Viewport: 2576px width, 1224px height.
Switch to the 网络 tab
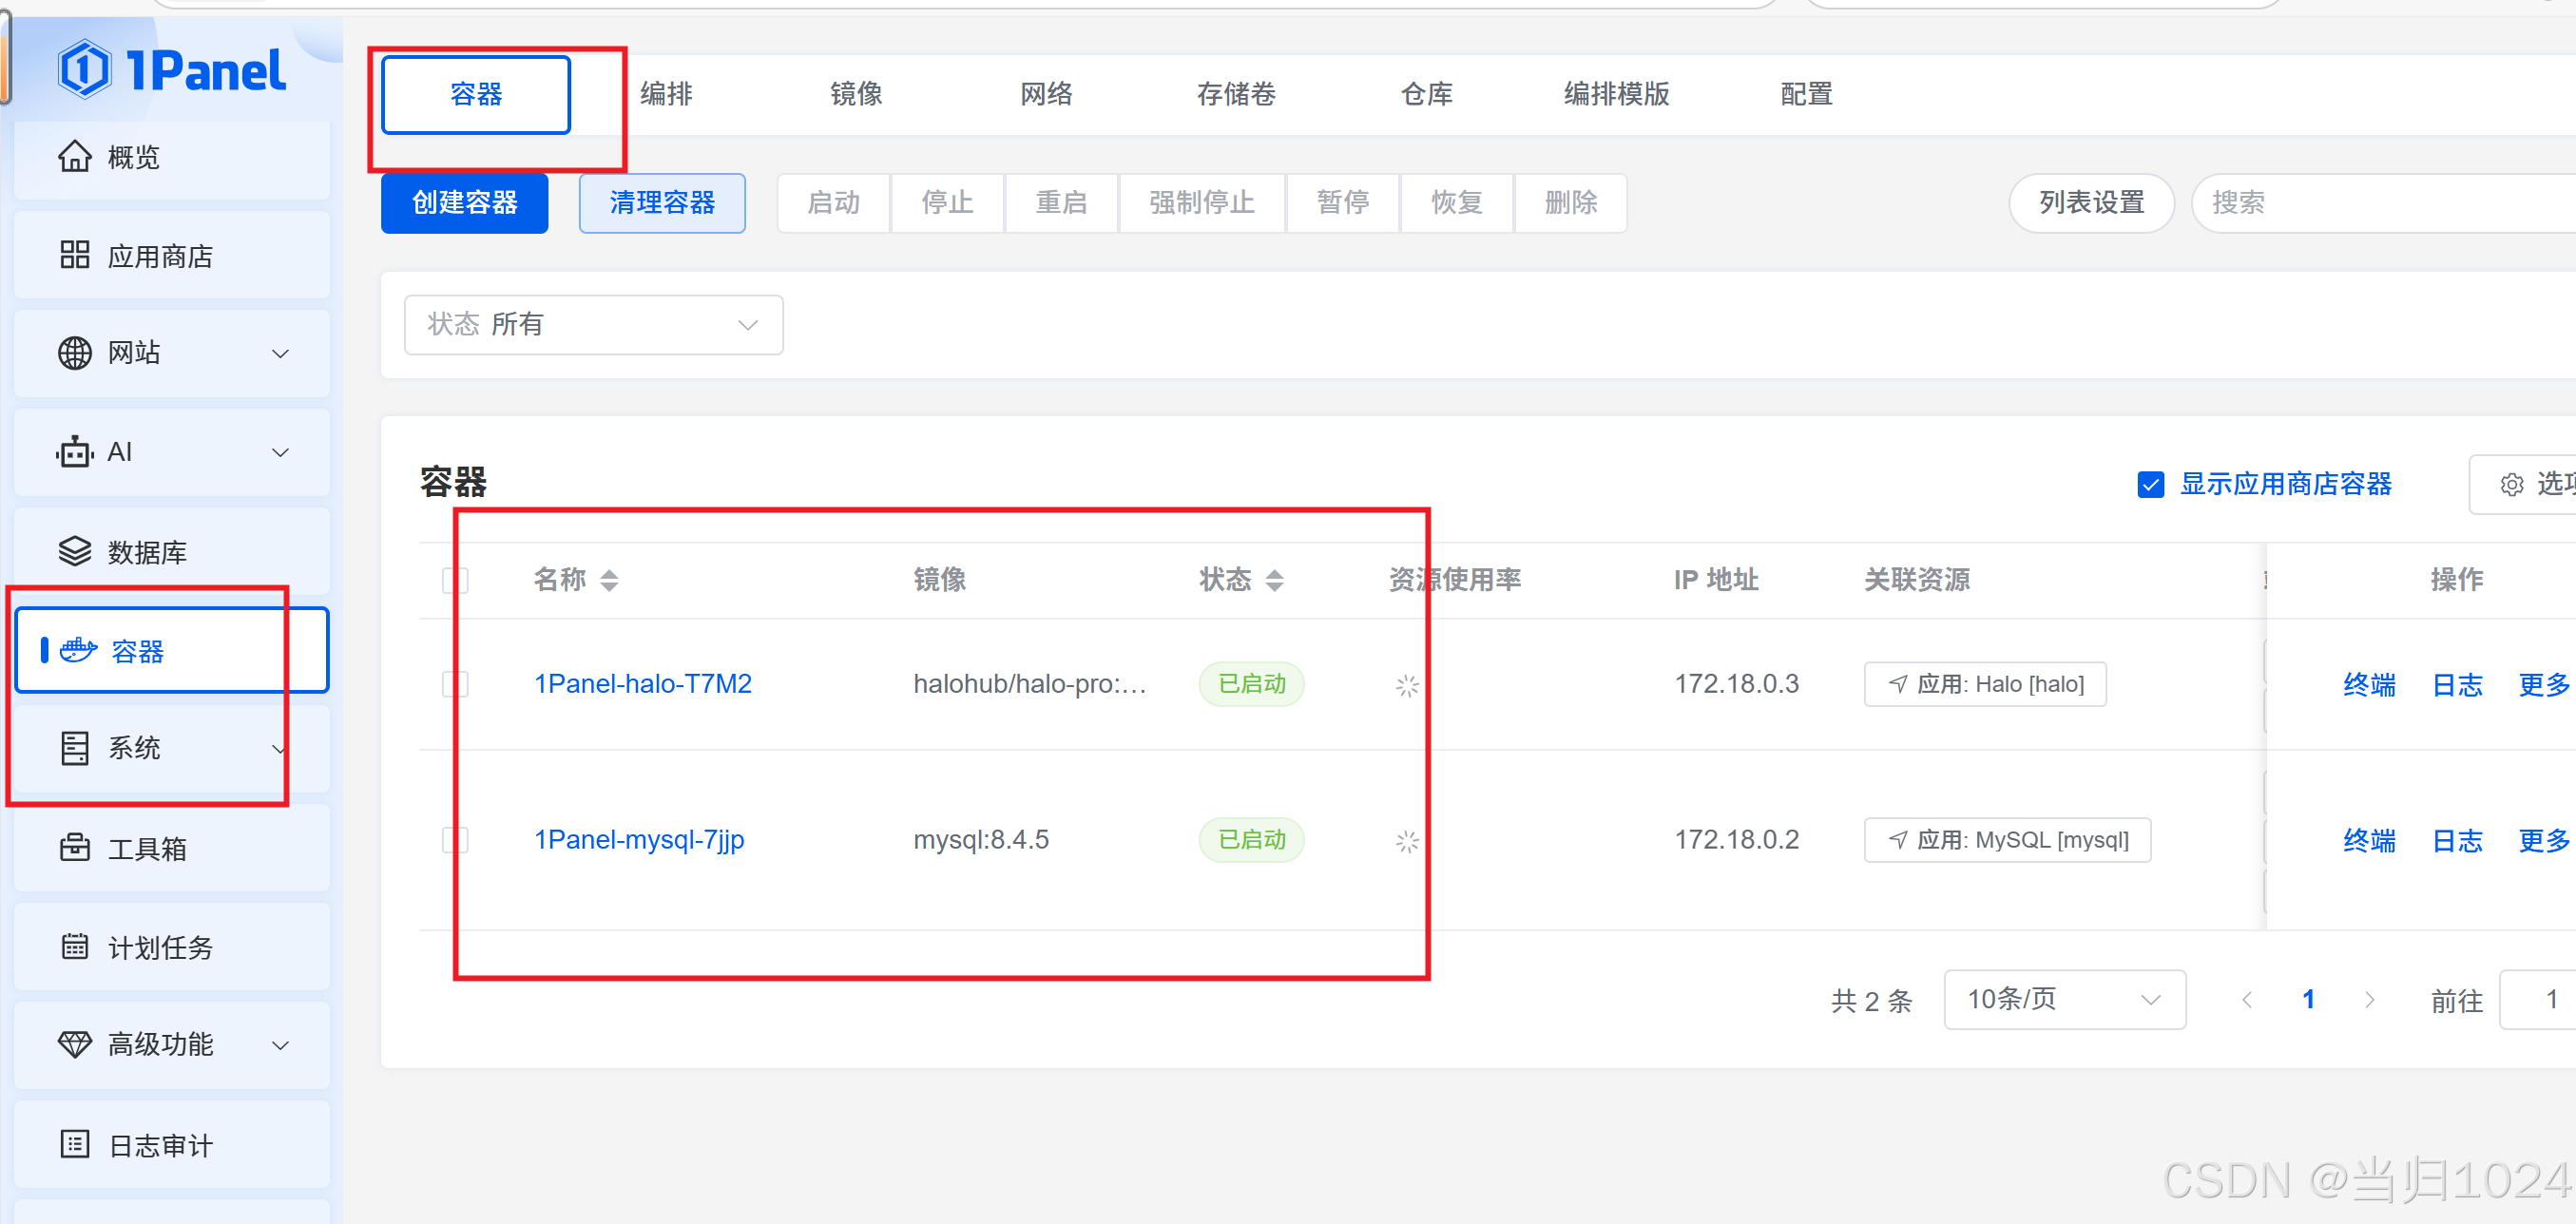click(1046, 95)
